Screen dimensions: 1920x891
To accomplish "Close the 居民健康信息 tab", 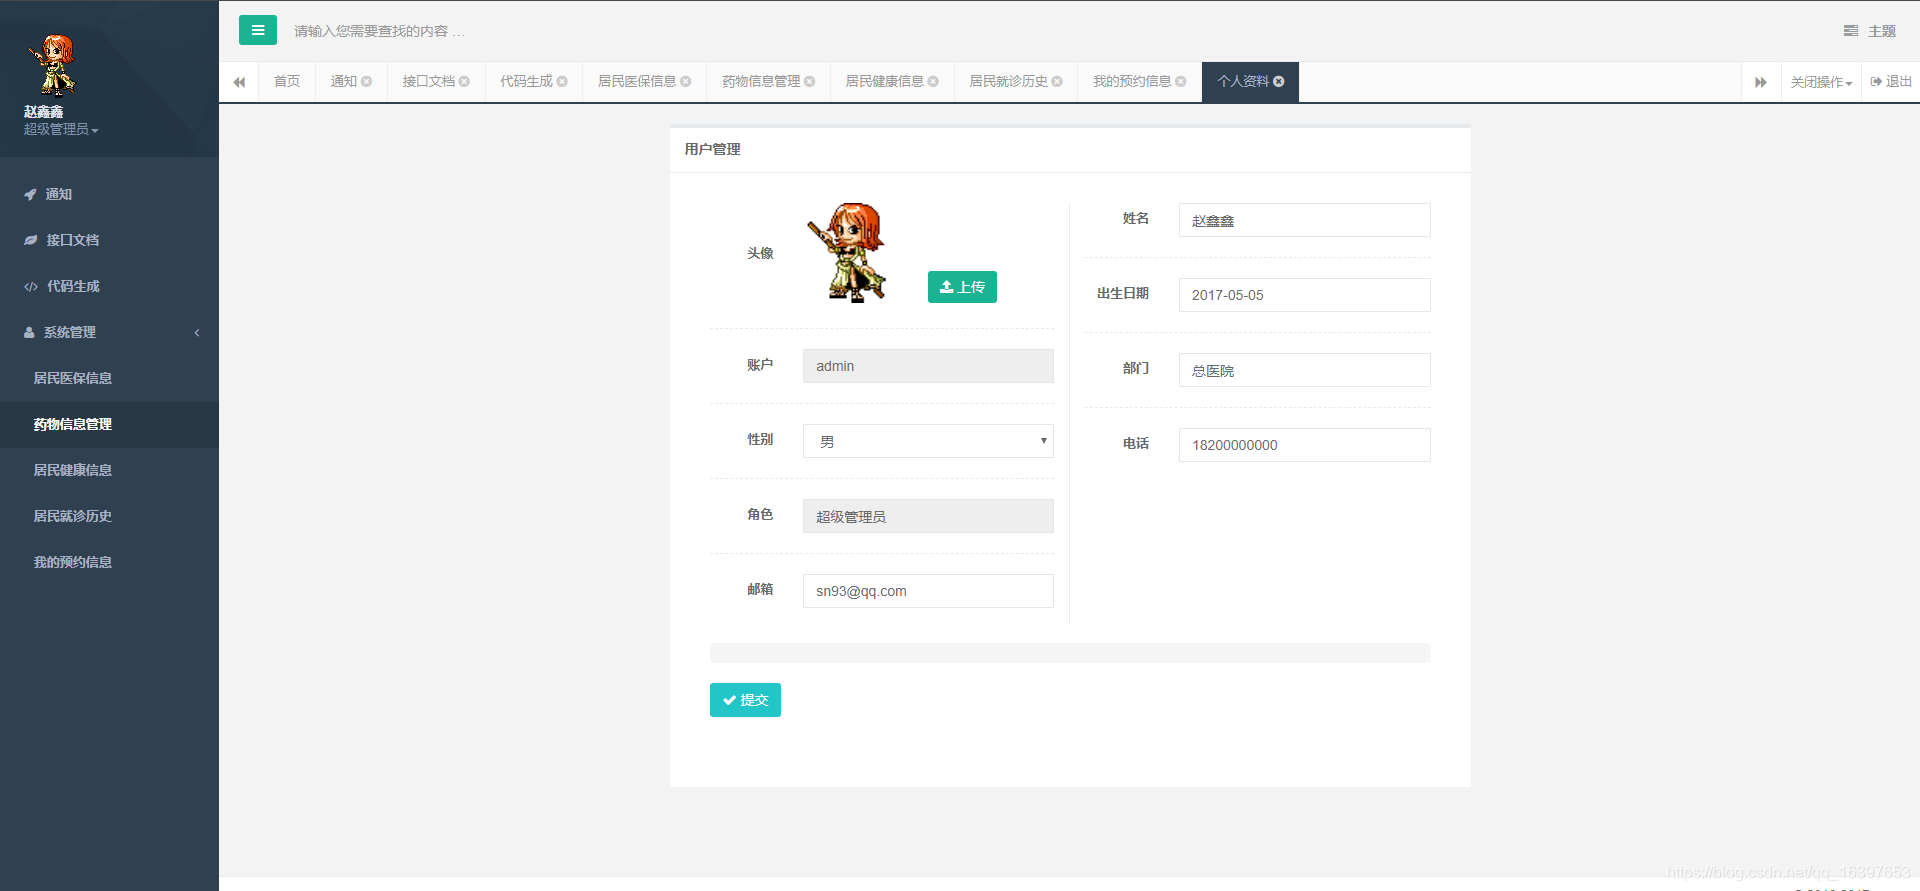I will 933,82.
